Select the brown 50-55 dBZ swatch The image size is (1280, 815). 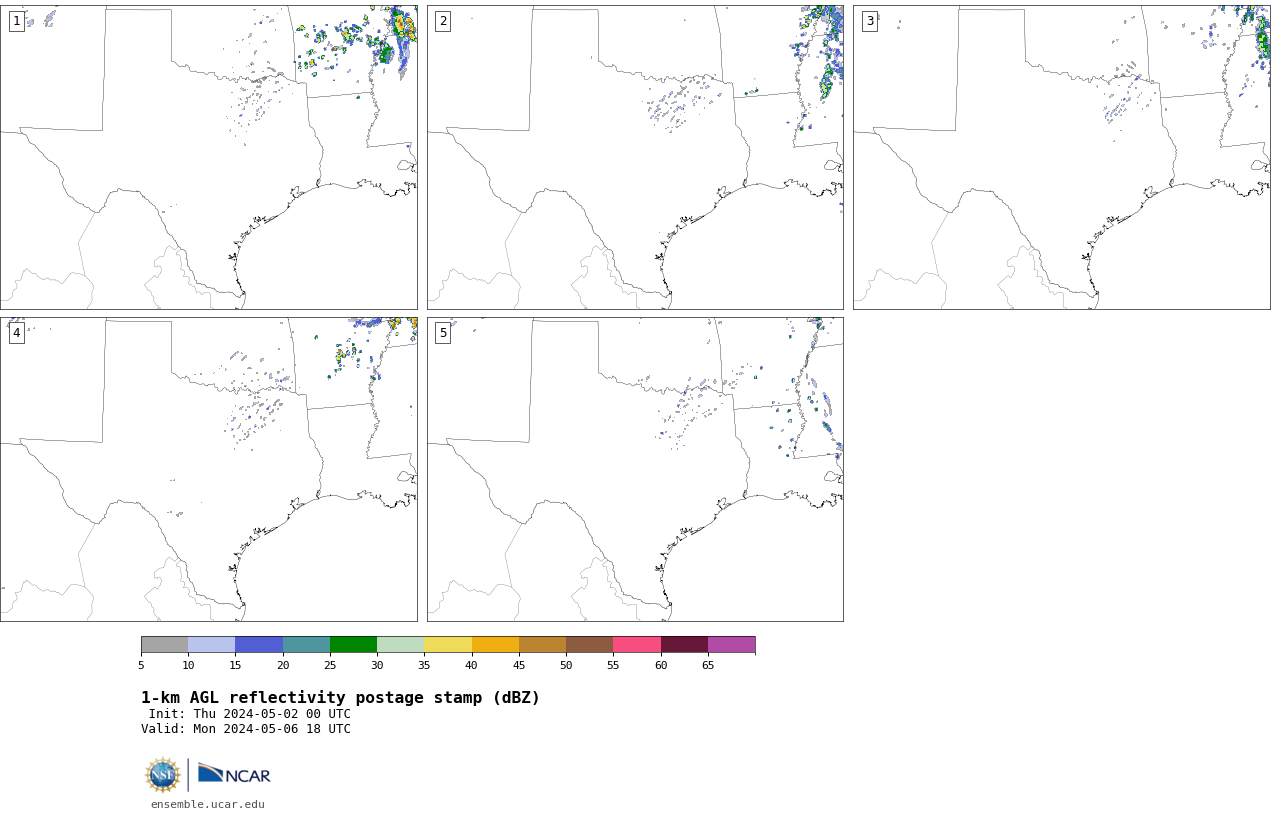coord(590,645)
